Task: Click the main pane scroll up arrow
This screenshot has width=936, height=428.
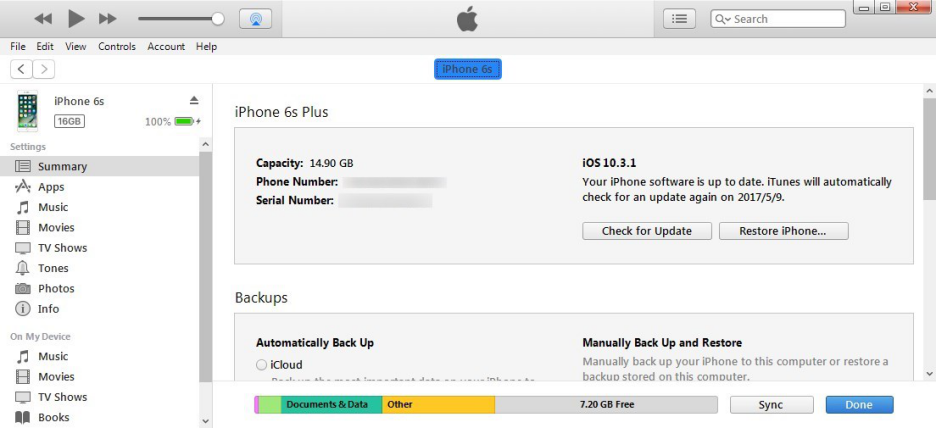Action: (x=929, y=91)
